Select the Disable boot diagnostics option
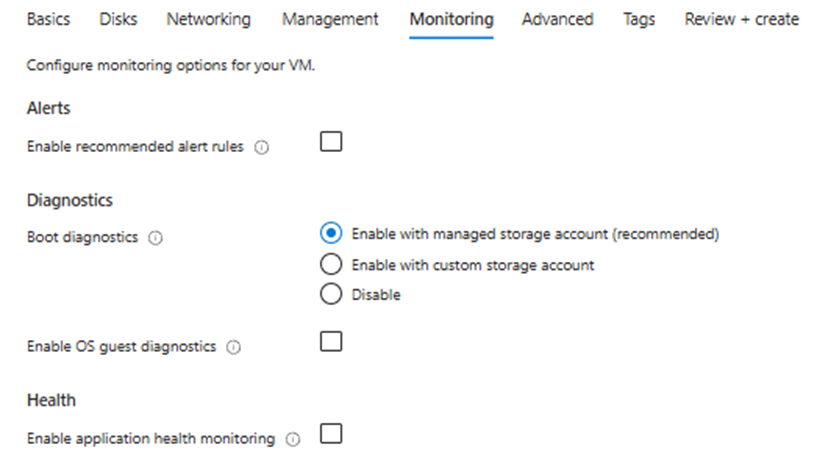817x467 pixels. click(331, 295)
